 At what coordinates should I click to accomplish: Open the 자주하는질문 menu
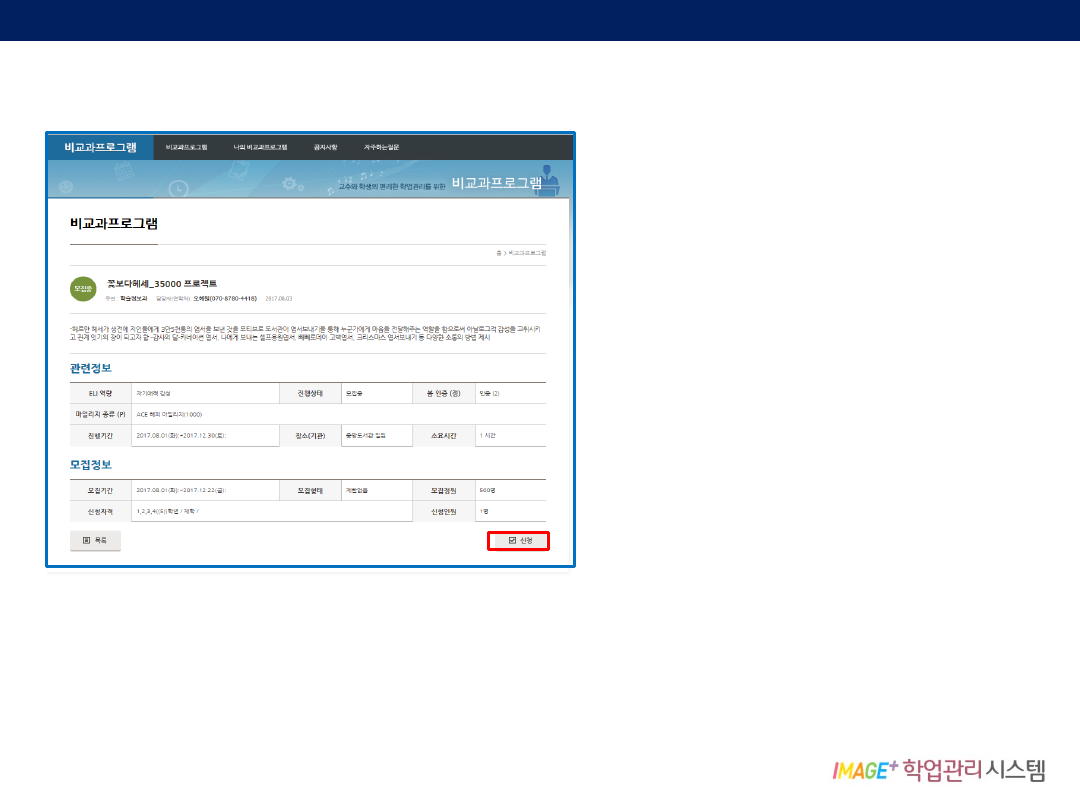point(381,147)
